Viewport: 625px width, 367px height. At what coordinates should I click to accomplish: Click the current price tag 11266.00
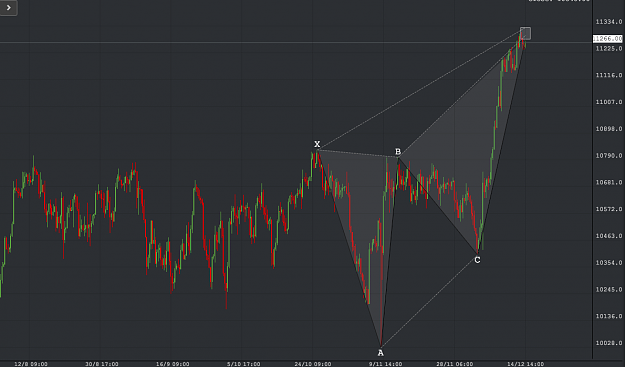[608, 39]
